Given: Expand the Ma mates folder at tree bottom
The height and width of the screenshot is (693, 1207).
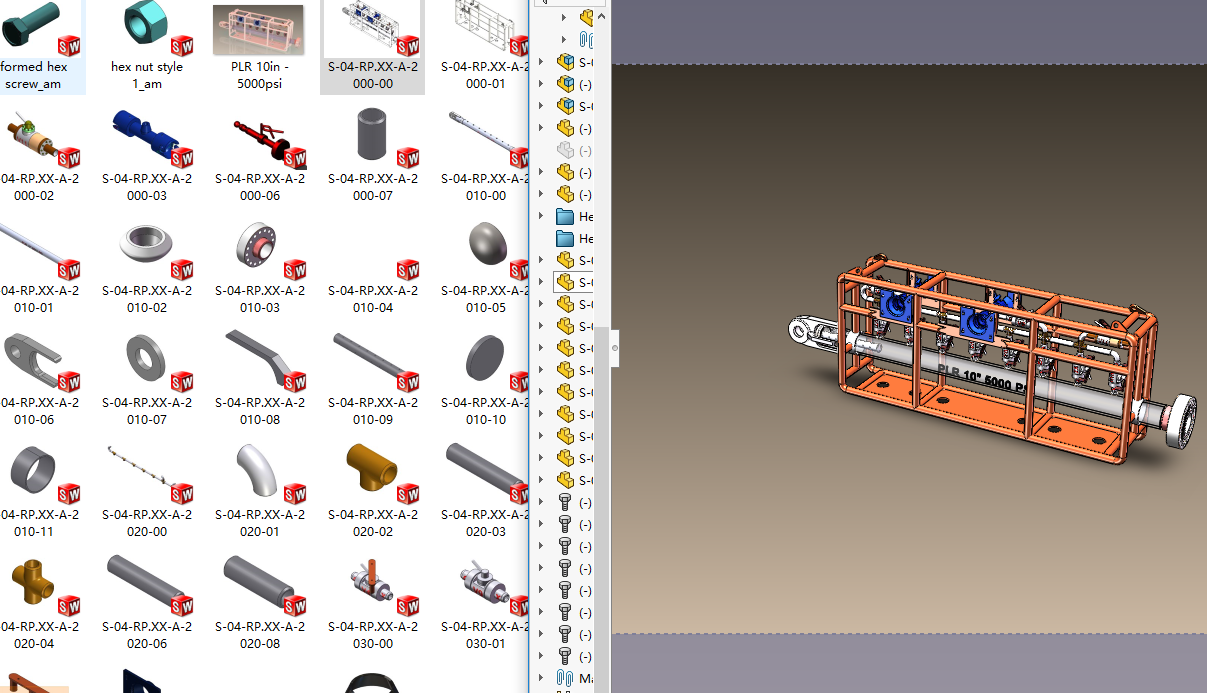Looking at the screenshot, I should [541, 679].
